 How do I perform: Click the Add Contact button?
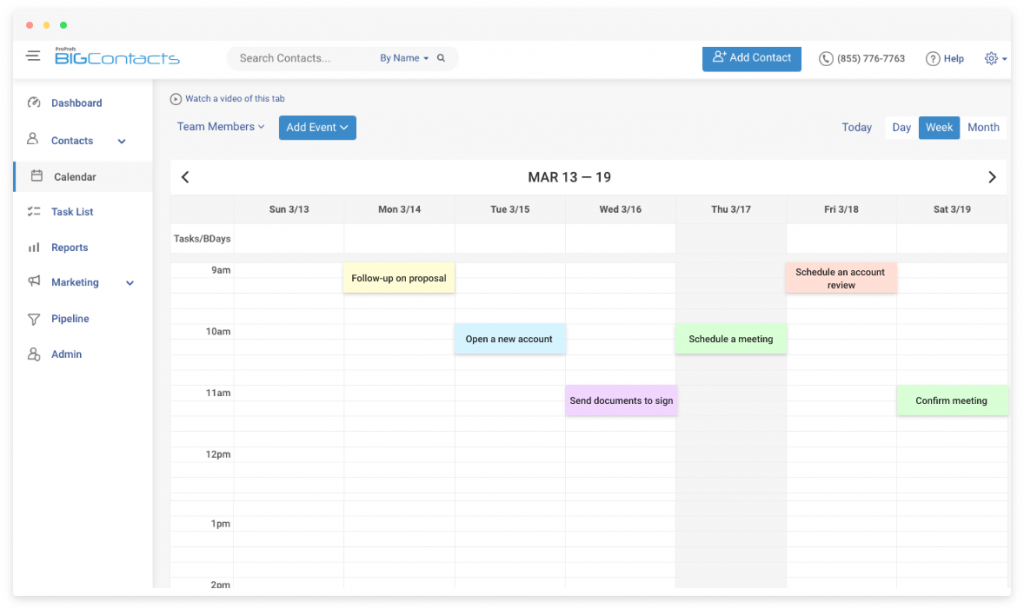coord(751,58)
